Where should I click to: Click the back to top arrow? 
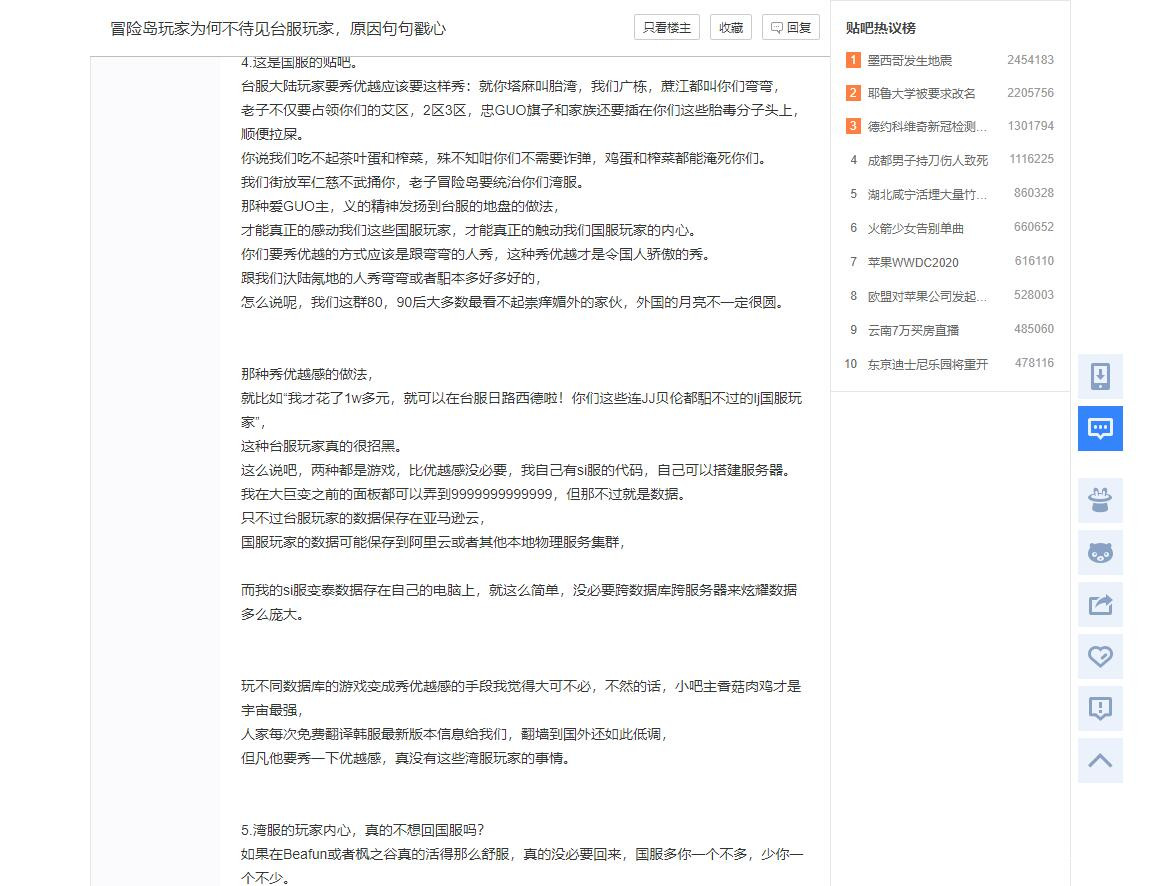(1100, 761)
